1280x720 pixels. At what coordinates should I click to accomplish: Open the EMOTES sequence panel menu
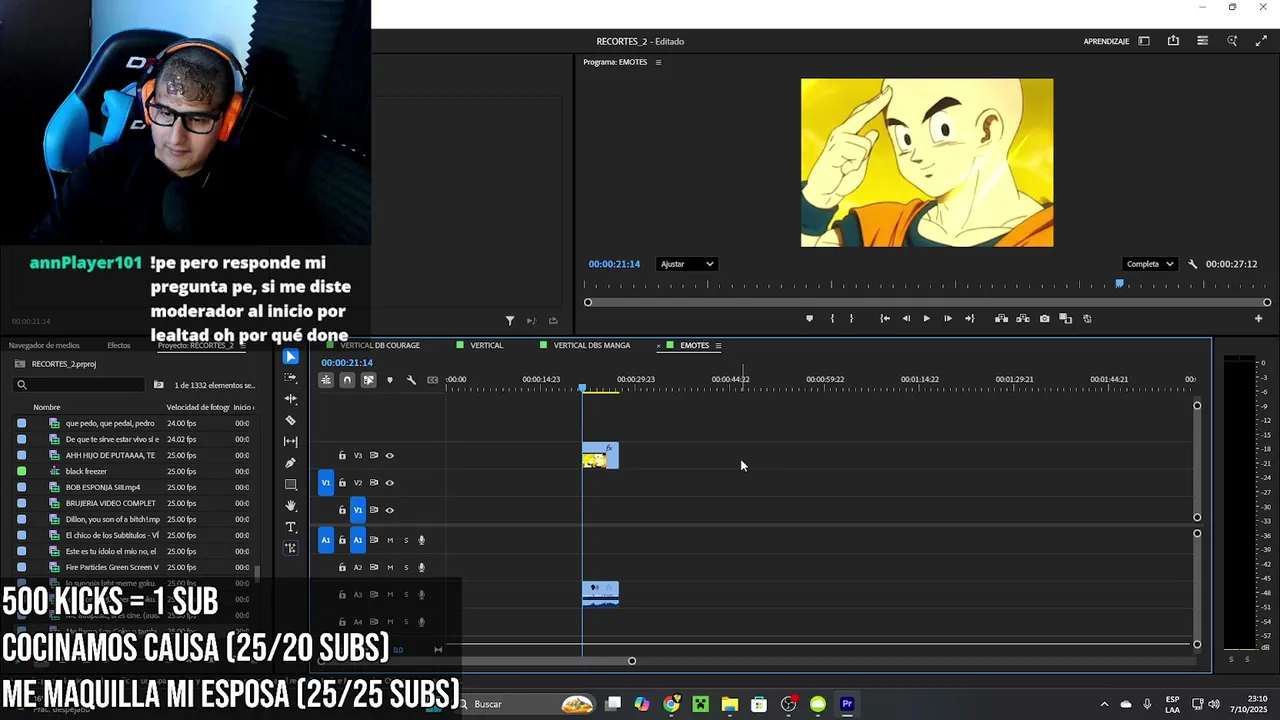(718, 346)
